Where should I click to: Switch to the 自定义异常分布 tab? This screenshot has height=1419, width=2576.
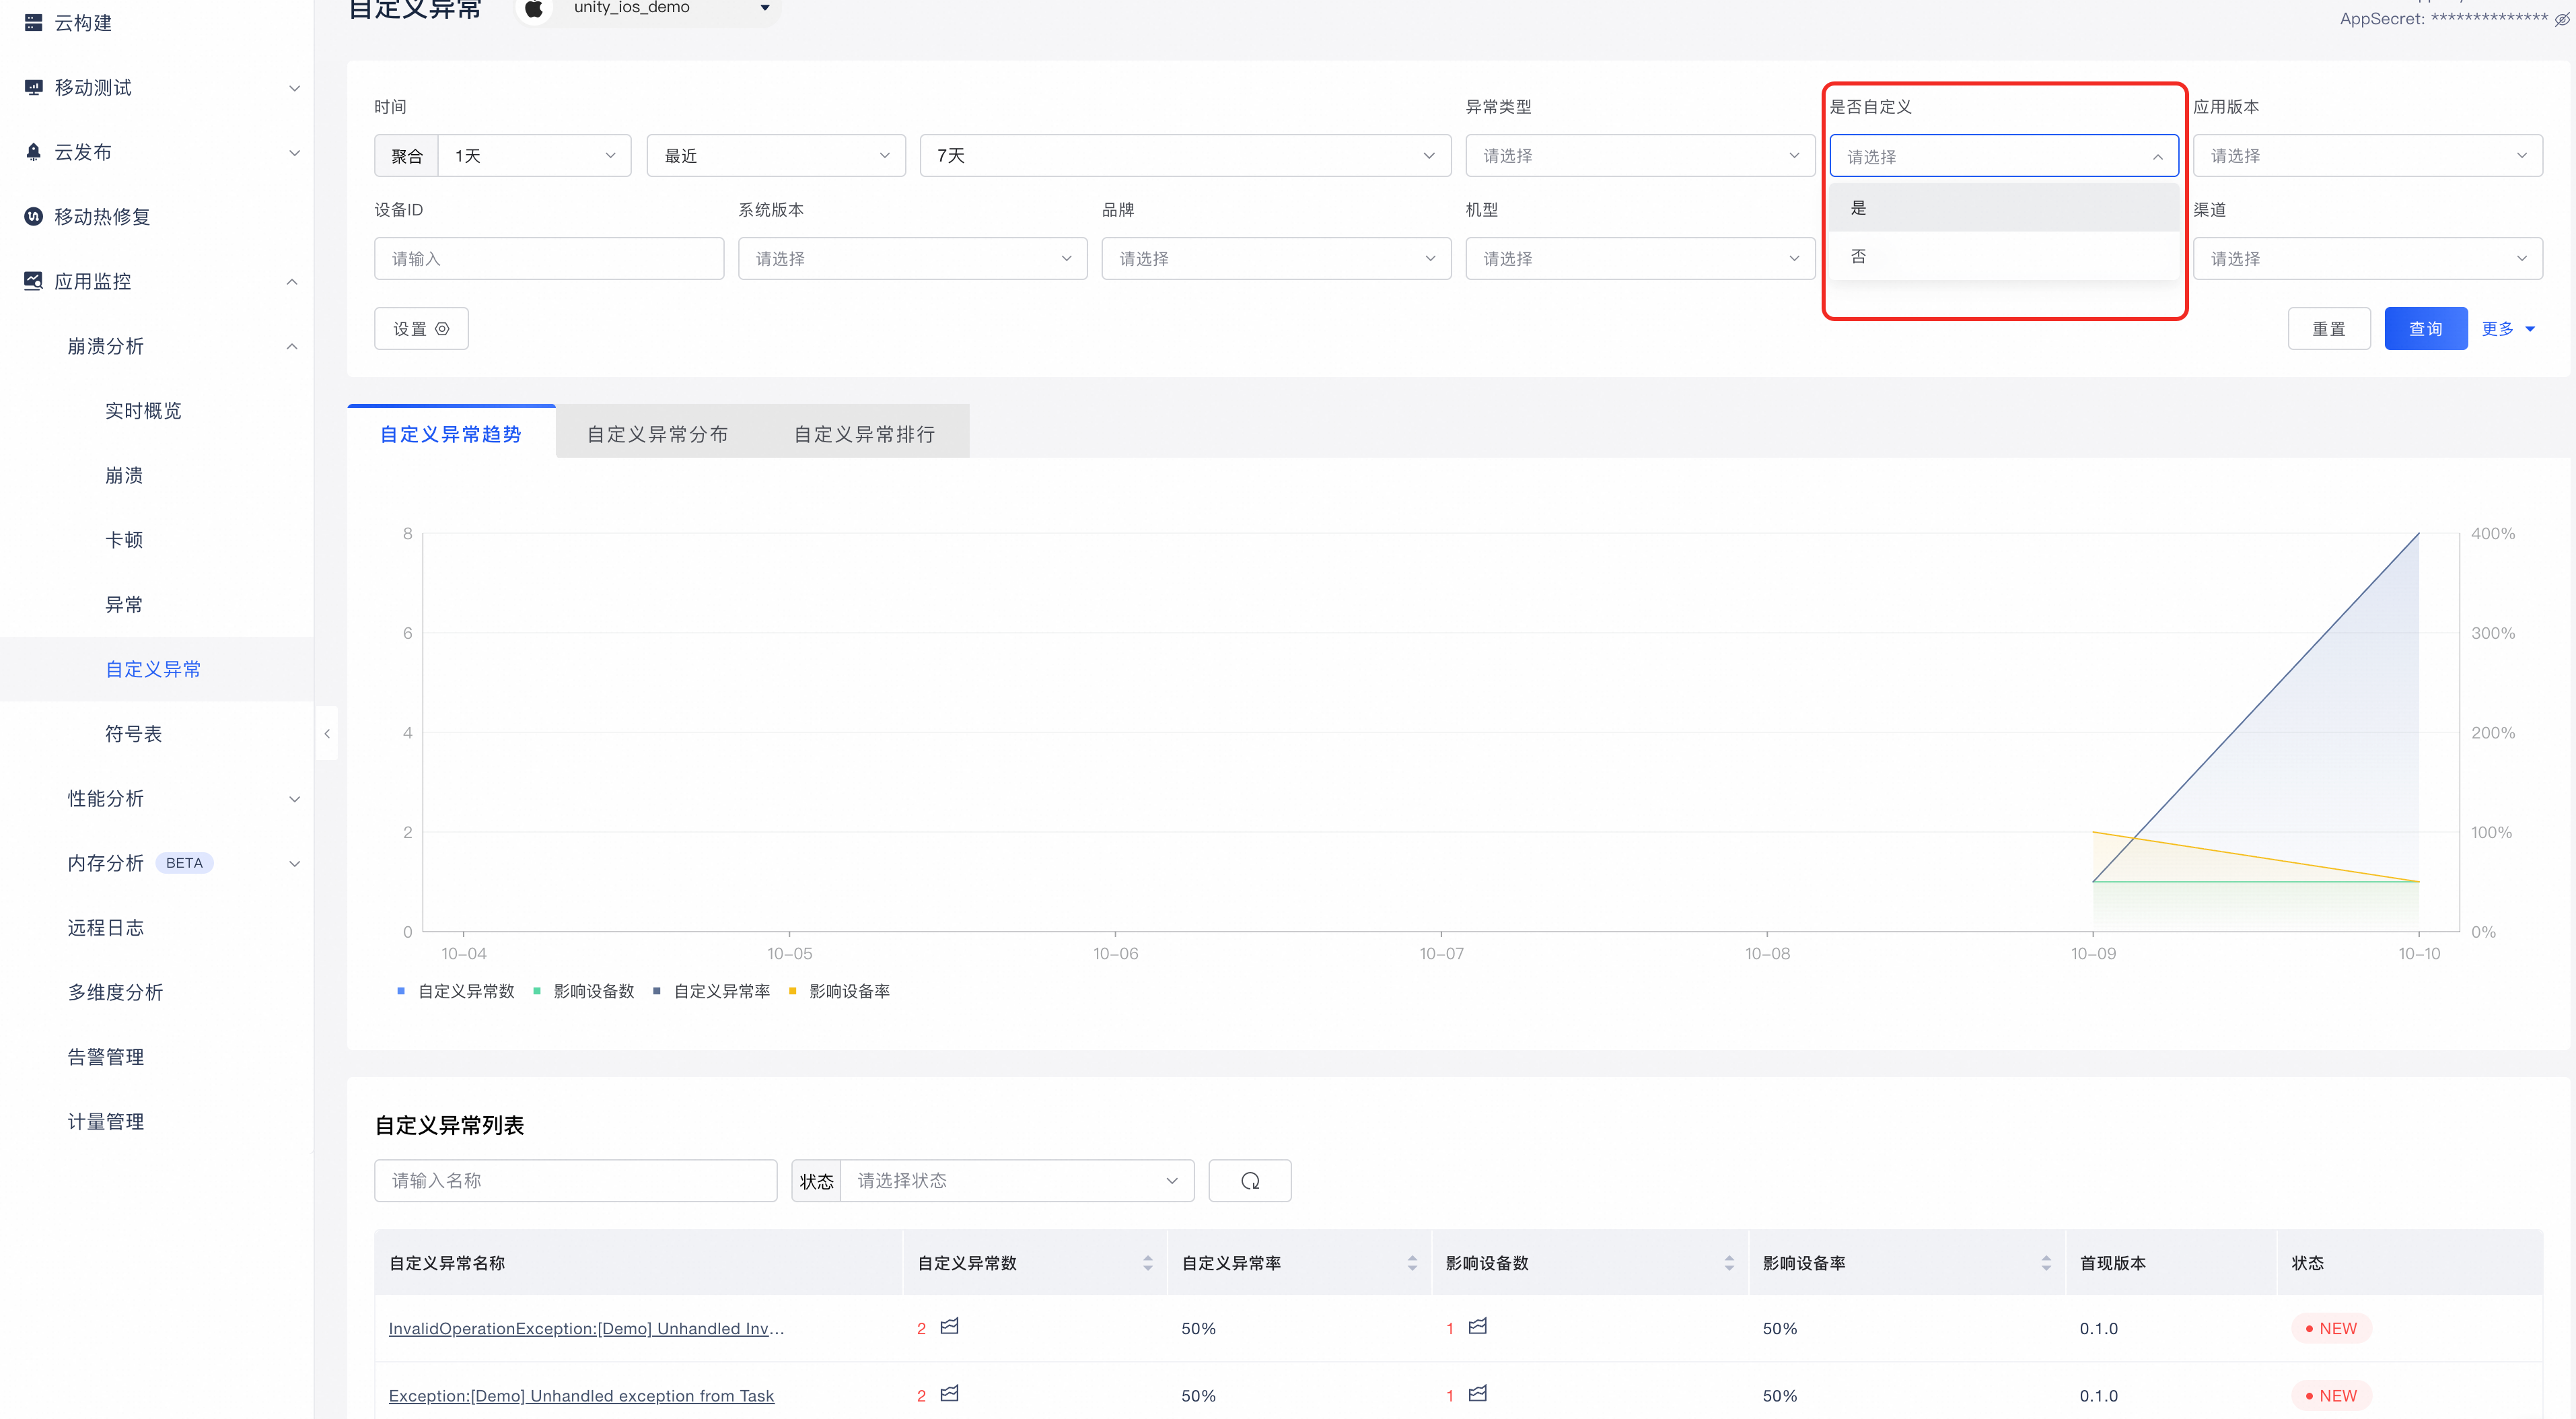[x=657, y=434]
